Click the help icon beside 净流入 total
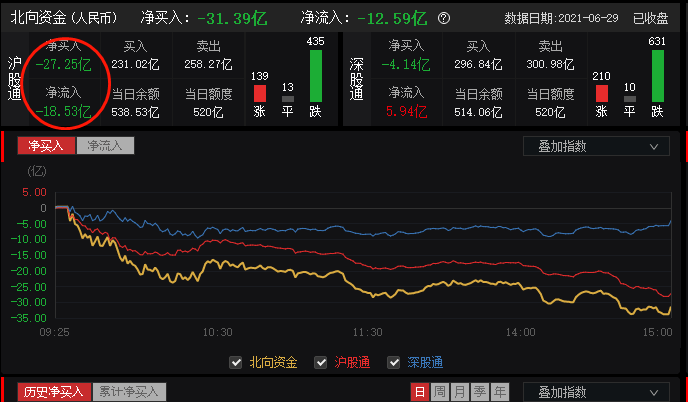Screen dimensions: 688x402 [444, 18]
